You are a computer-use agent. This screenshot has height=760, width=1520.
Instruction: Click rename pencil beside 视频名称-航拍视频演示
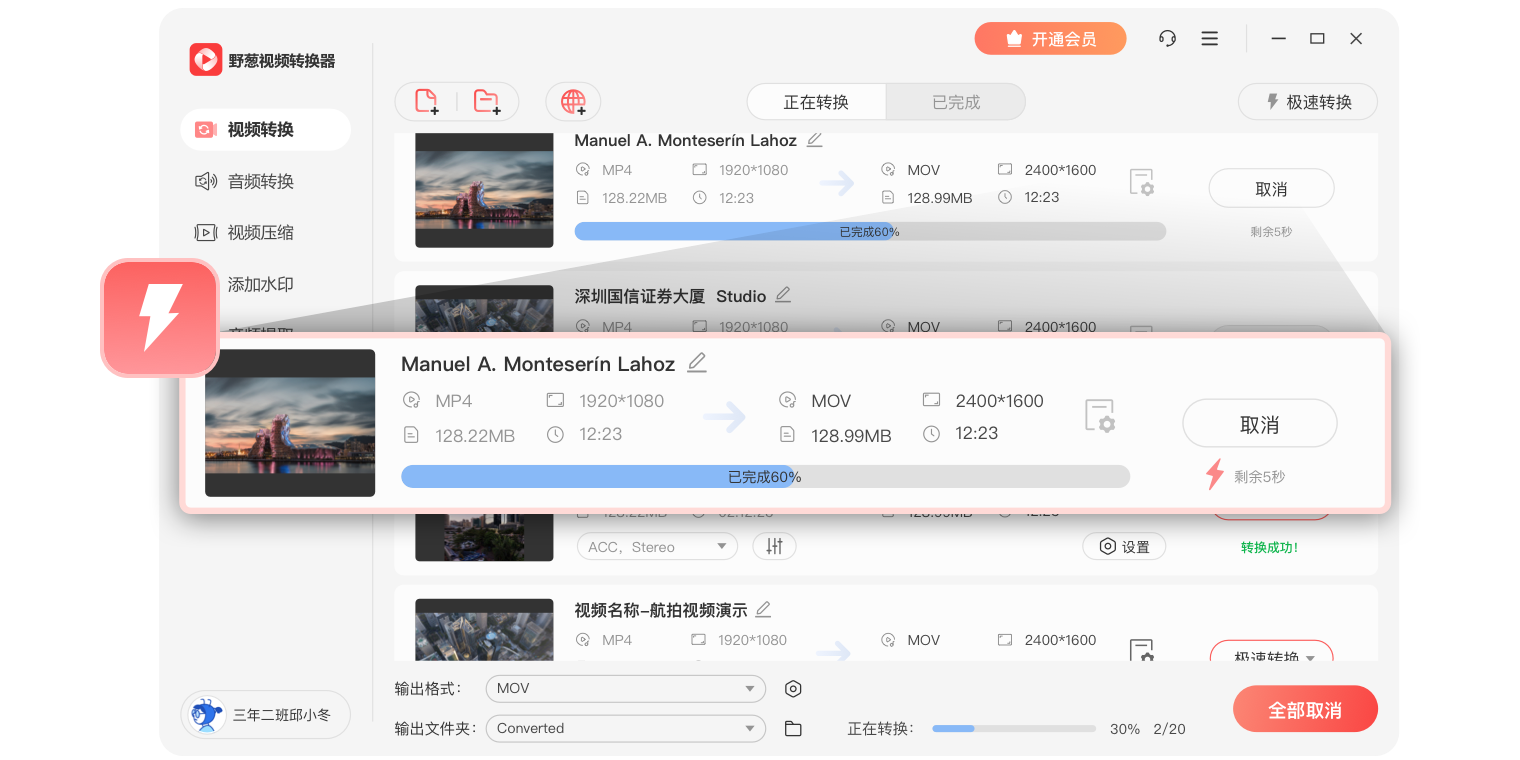[763, 609]
